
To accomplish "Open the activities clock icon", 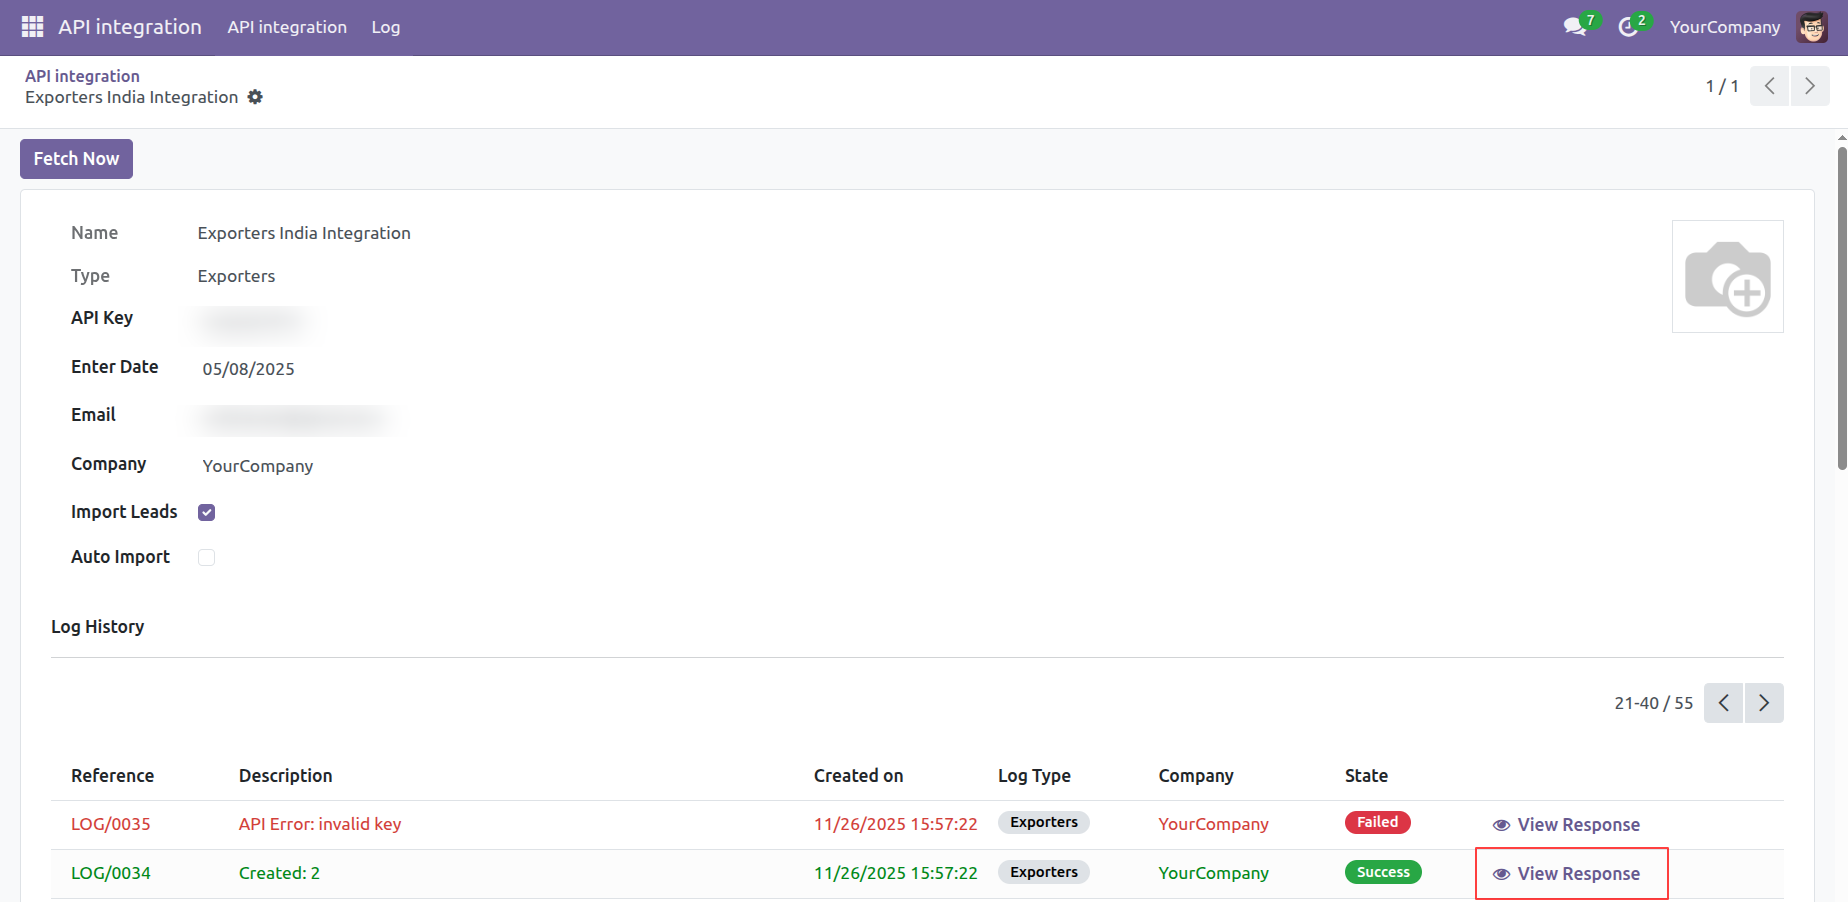I will (1629, 27).
